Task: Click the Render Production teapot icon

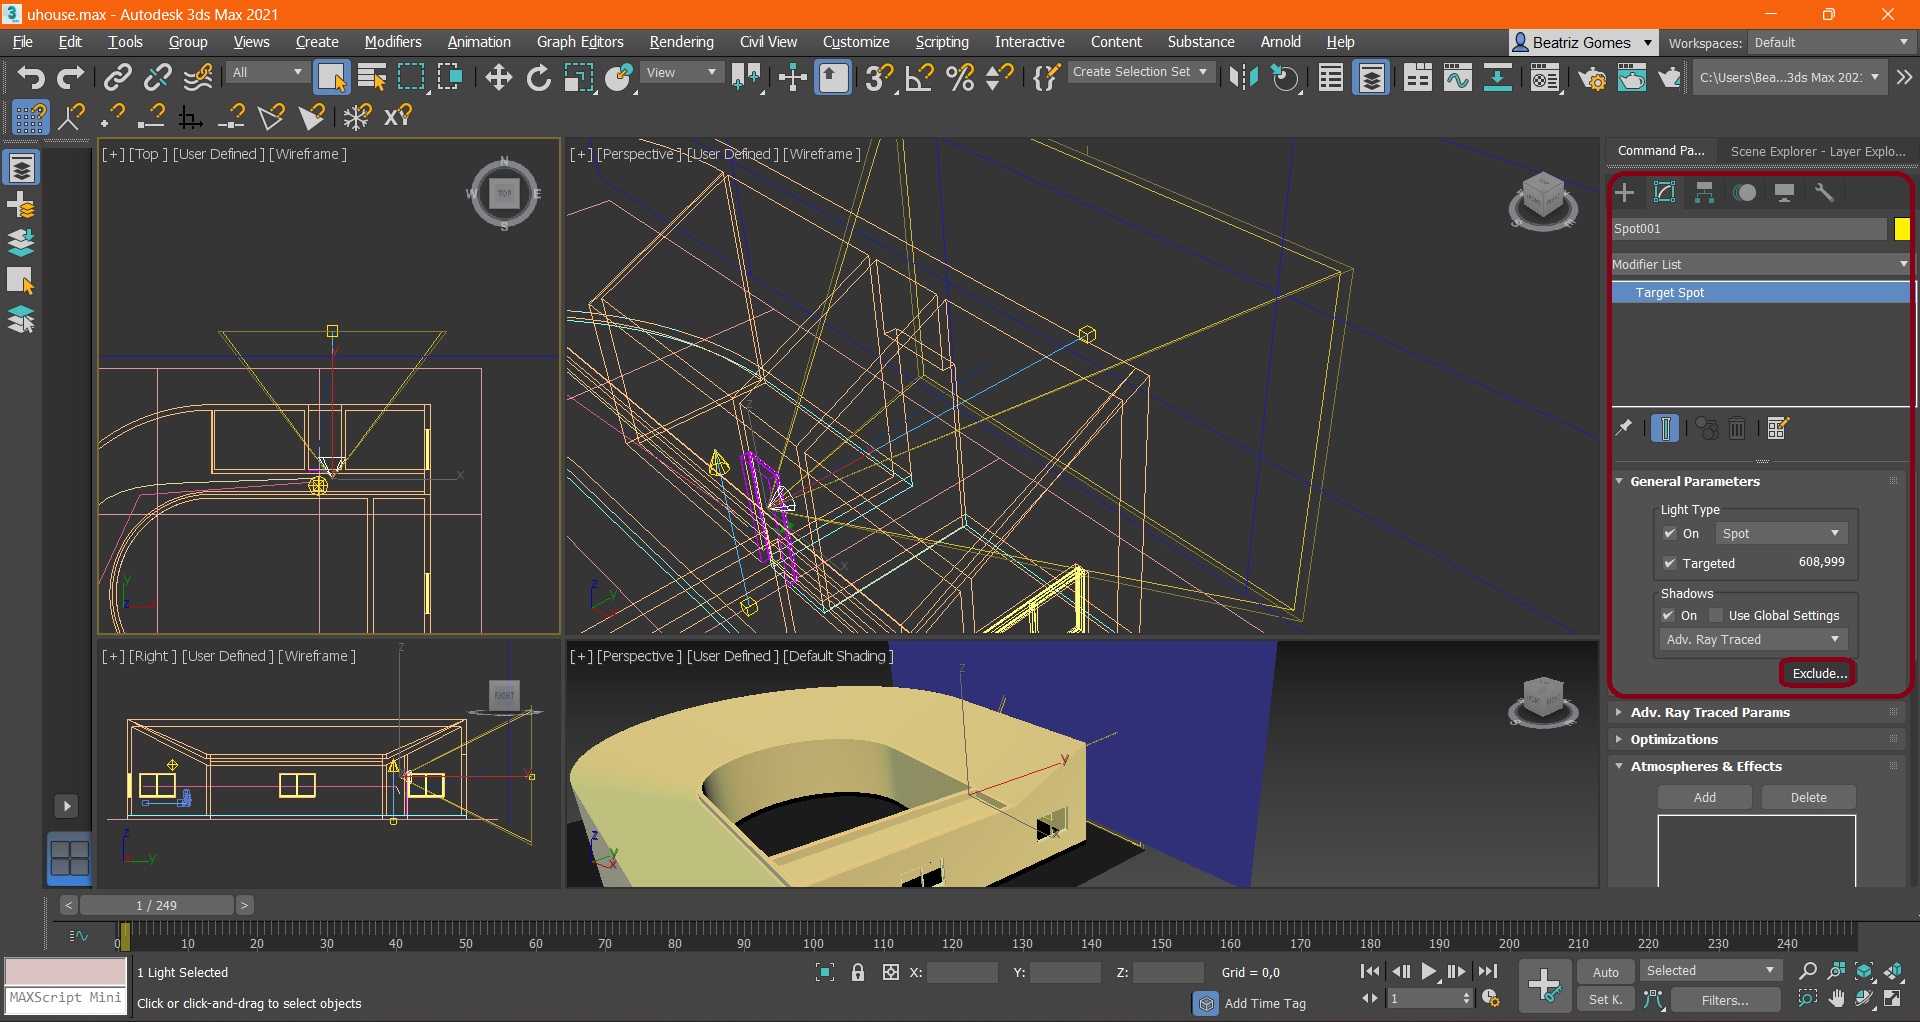Action: (1670, 77)
